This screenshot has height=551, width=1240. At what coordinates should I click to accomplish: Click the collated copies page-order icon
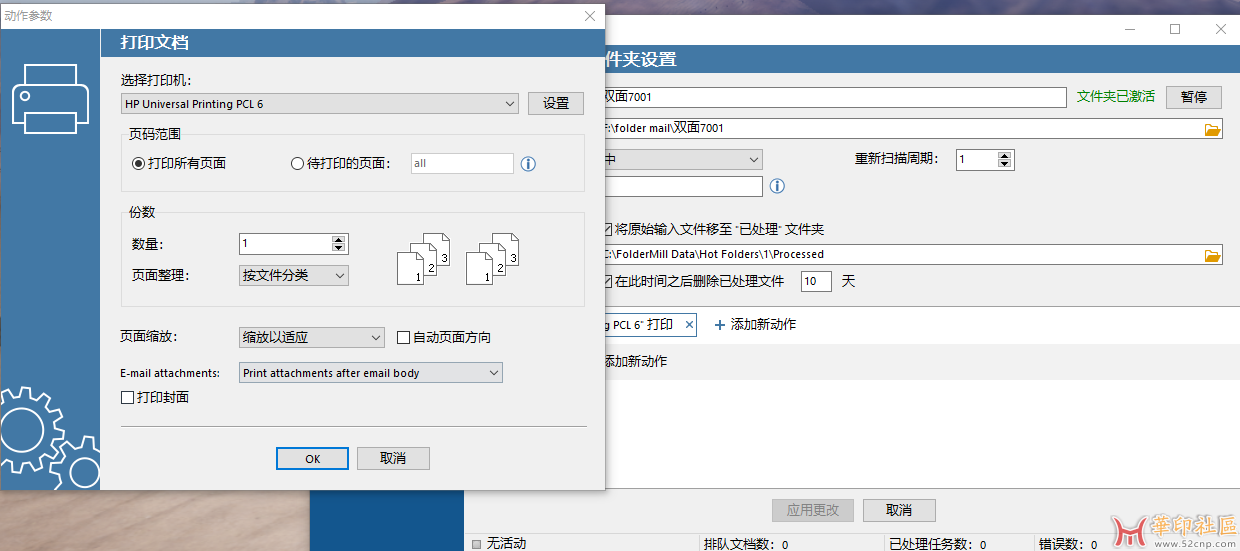click(x=424, y=259)
